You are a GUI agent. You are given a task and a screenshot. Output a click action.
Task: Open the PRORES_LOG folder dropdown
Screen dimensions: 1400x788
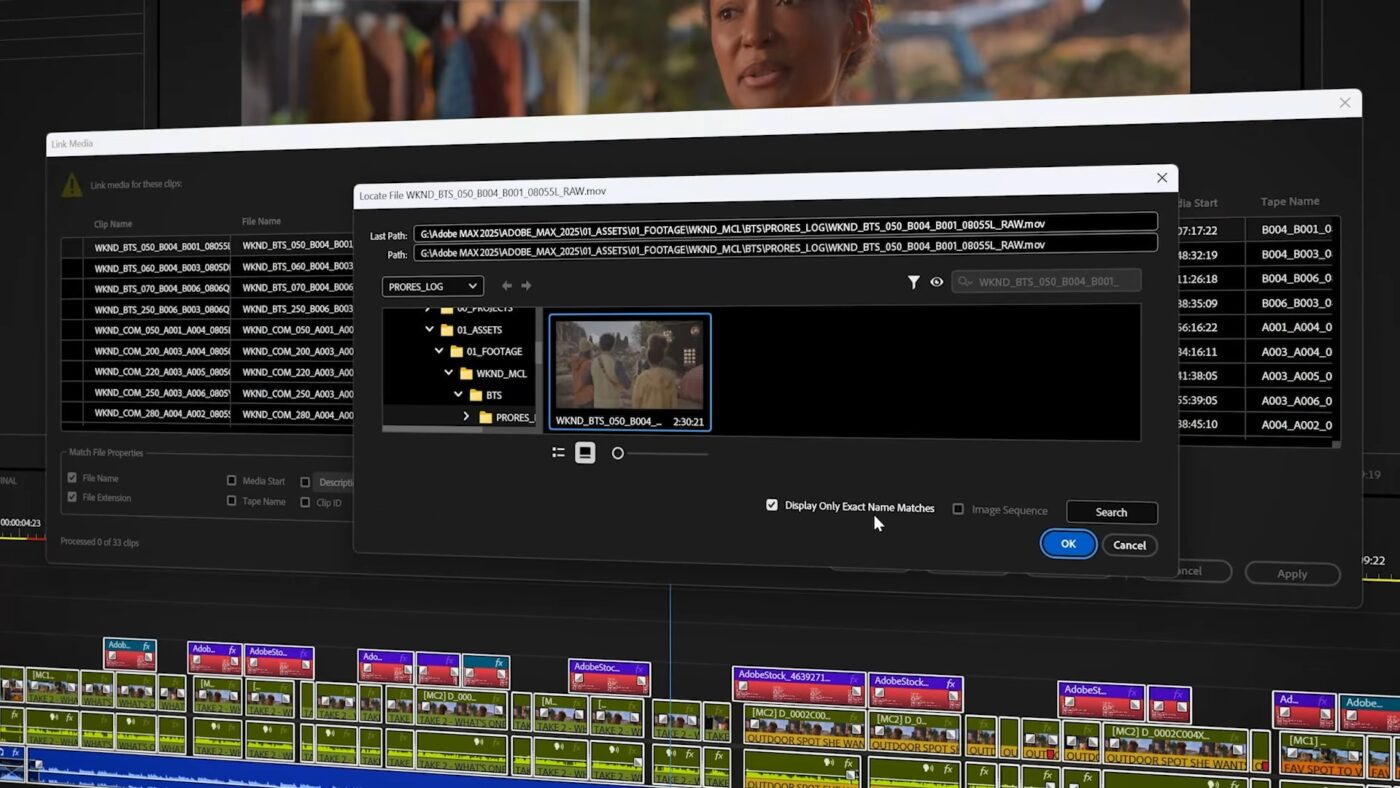(433, 286)
